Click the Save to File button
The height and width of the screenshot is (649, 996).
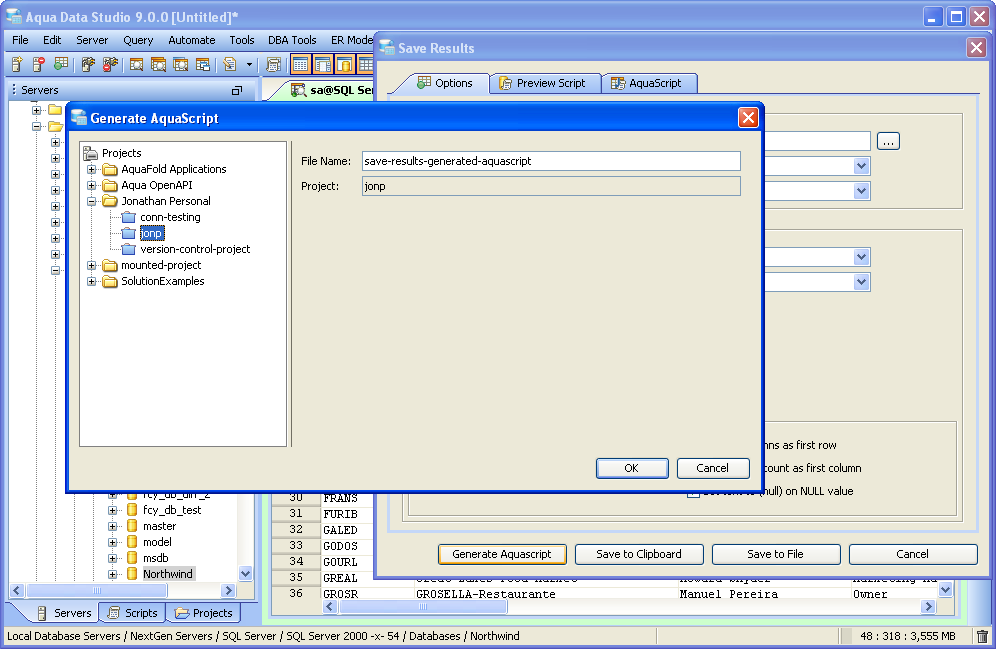pos(776,554)
